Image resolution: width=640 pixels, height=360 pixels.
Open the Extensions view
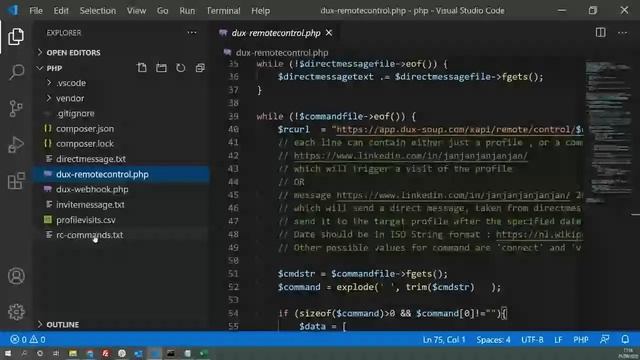16,180
